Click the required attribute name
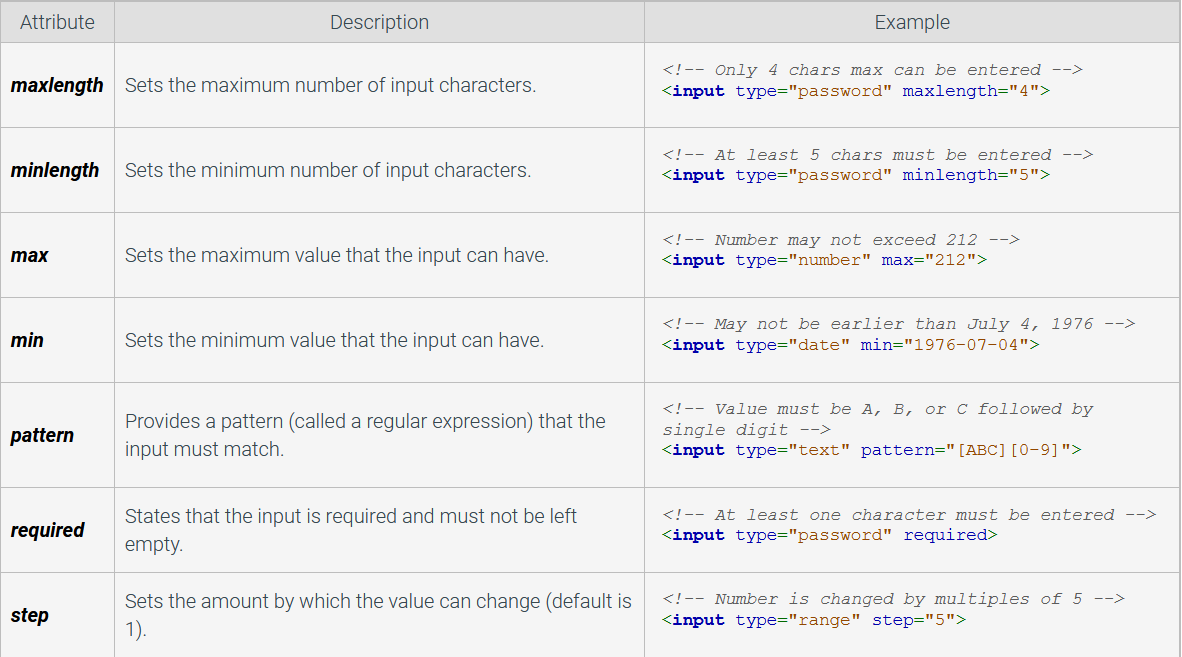1182x657 pixels. tap(47, 530)
